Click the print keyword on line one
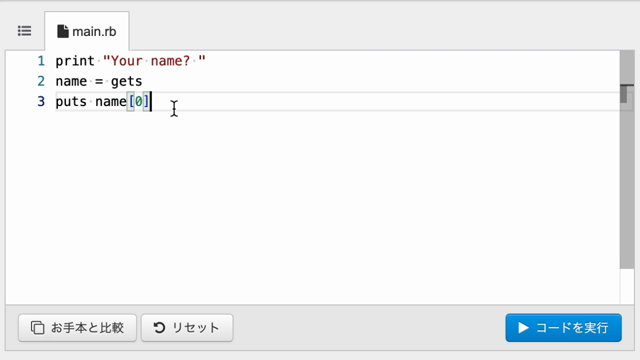 (x=75, y=61)
